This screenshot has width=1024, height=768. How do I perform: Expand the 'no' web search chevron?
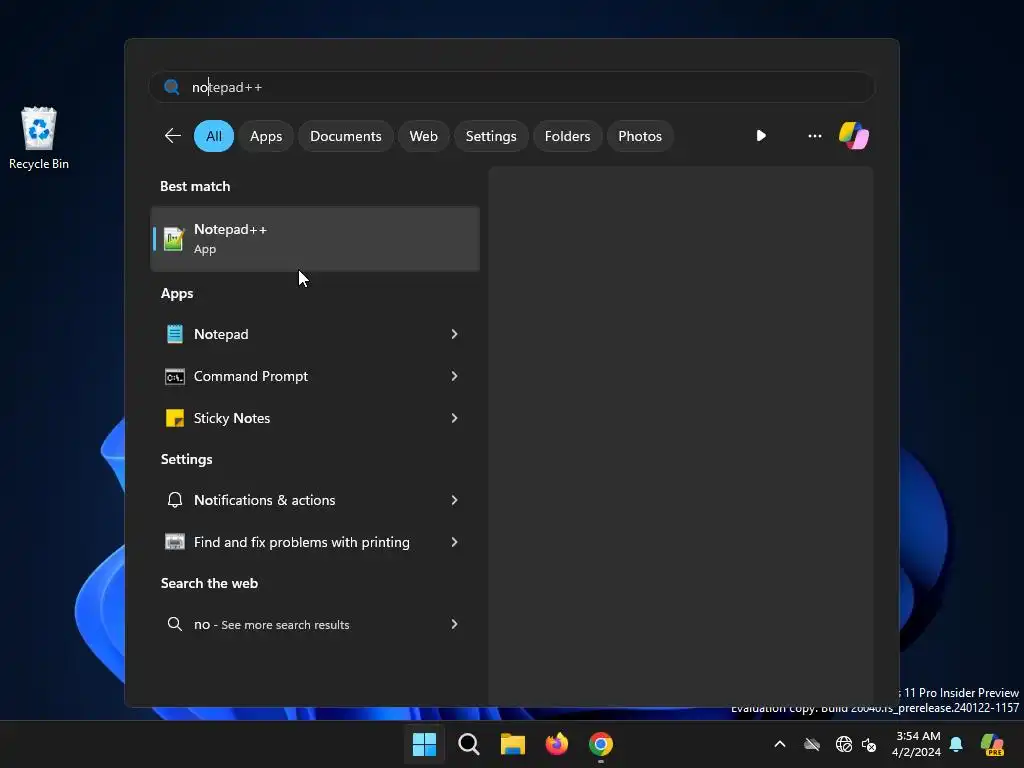click(455, 624)
